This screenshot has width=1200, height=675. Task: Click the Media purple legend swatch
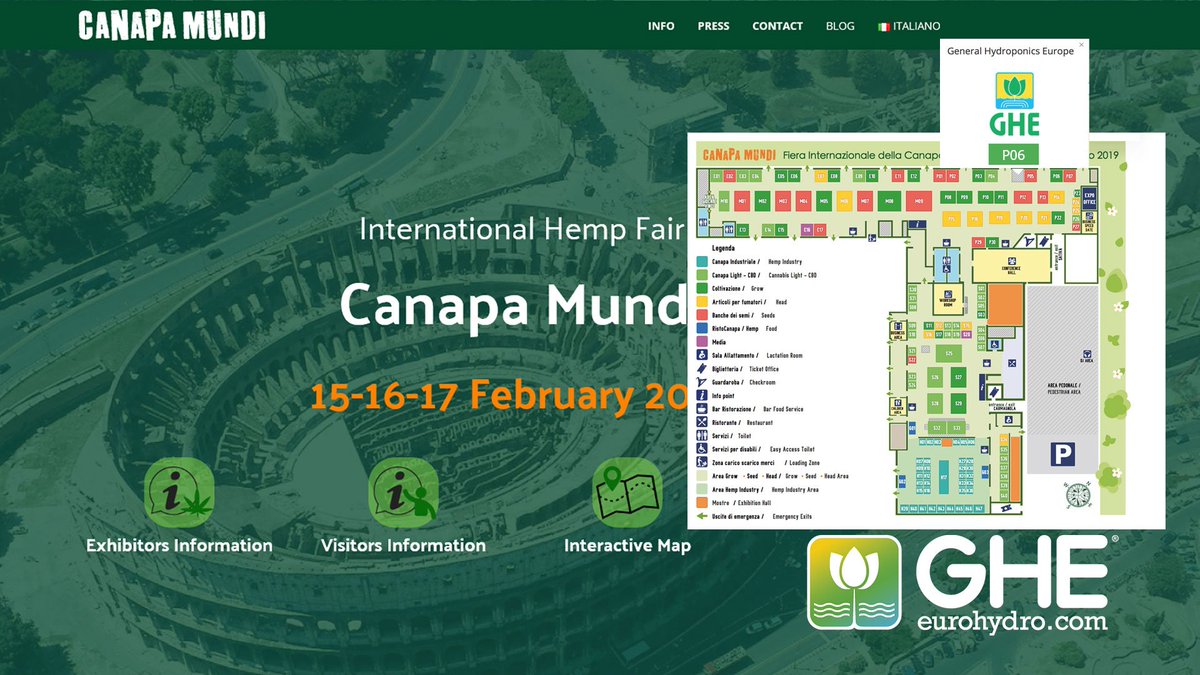(x=702, y=341)
